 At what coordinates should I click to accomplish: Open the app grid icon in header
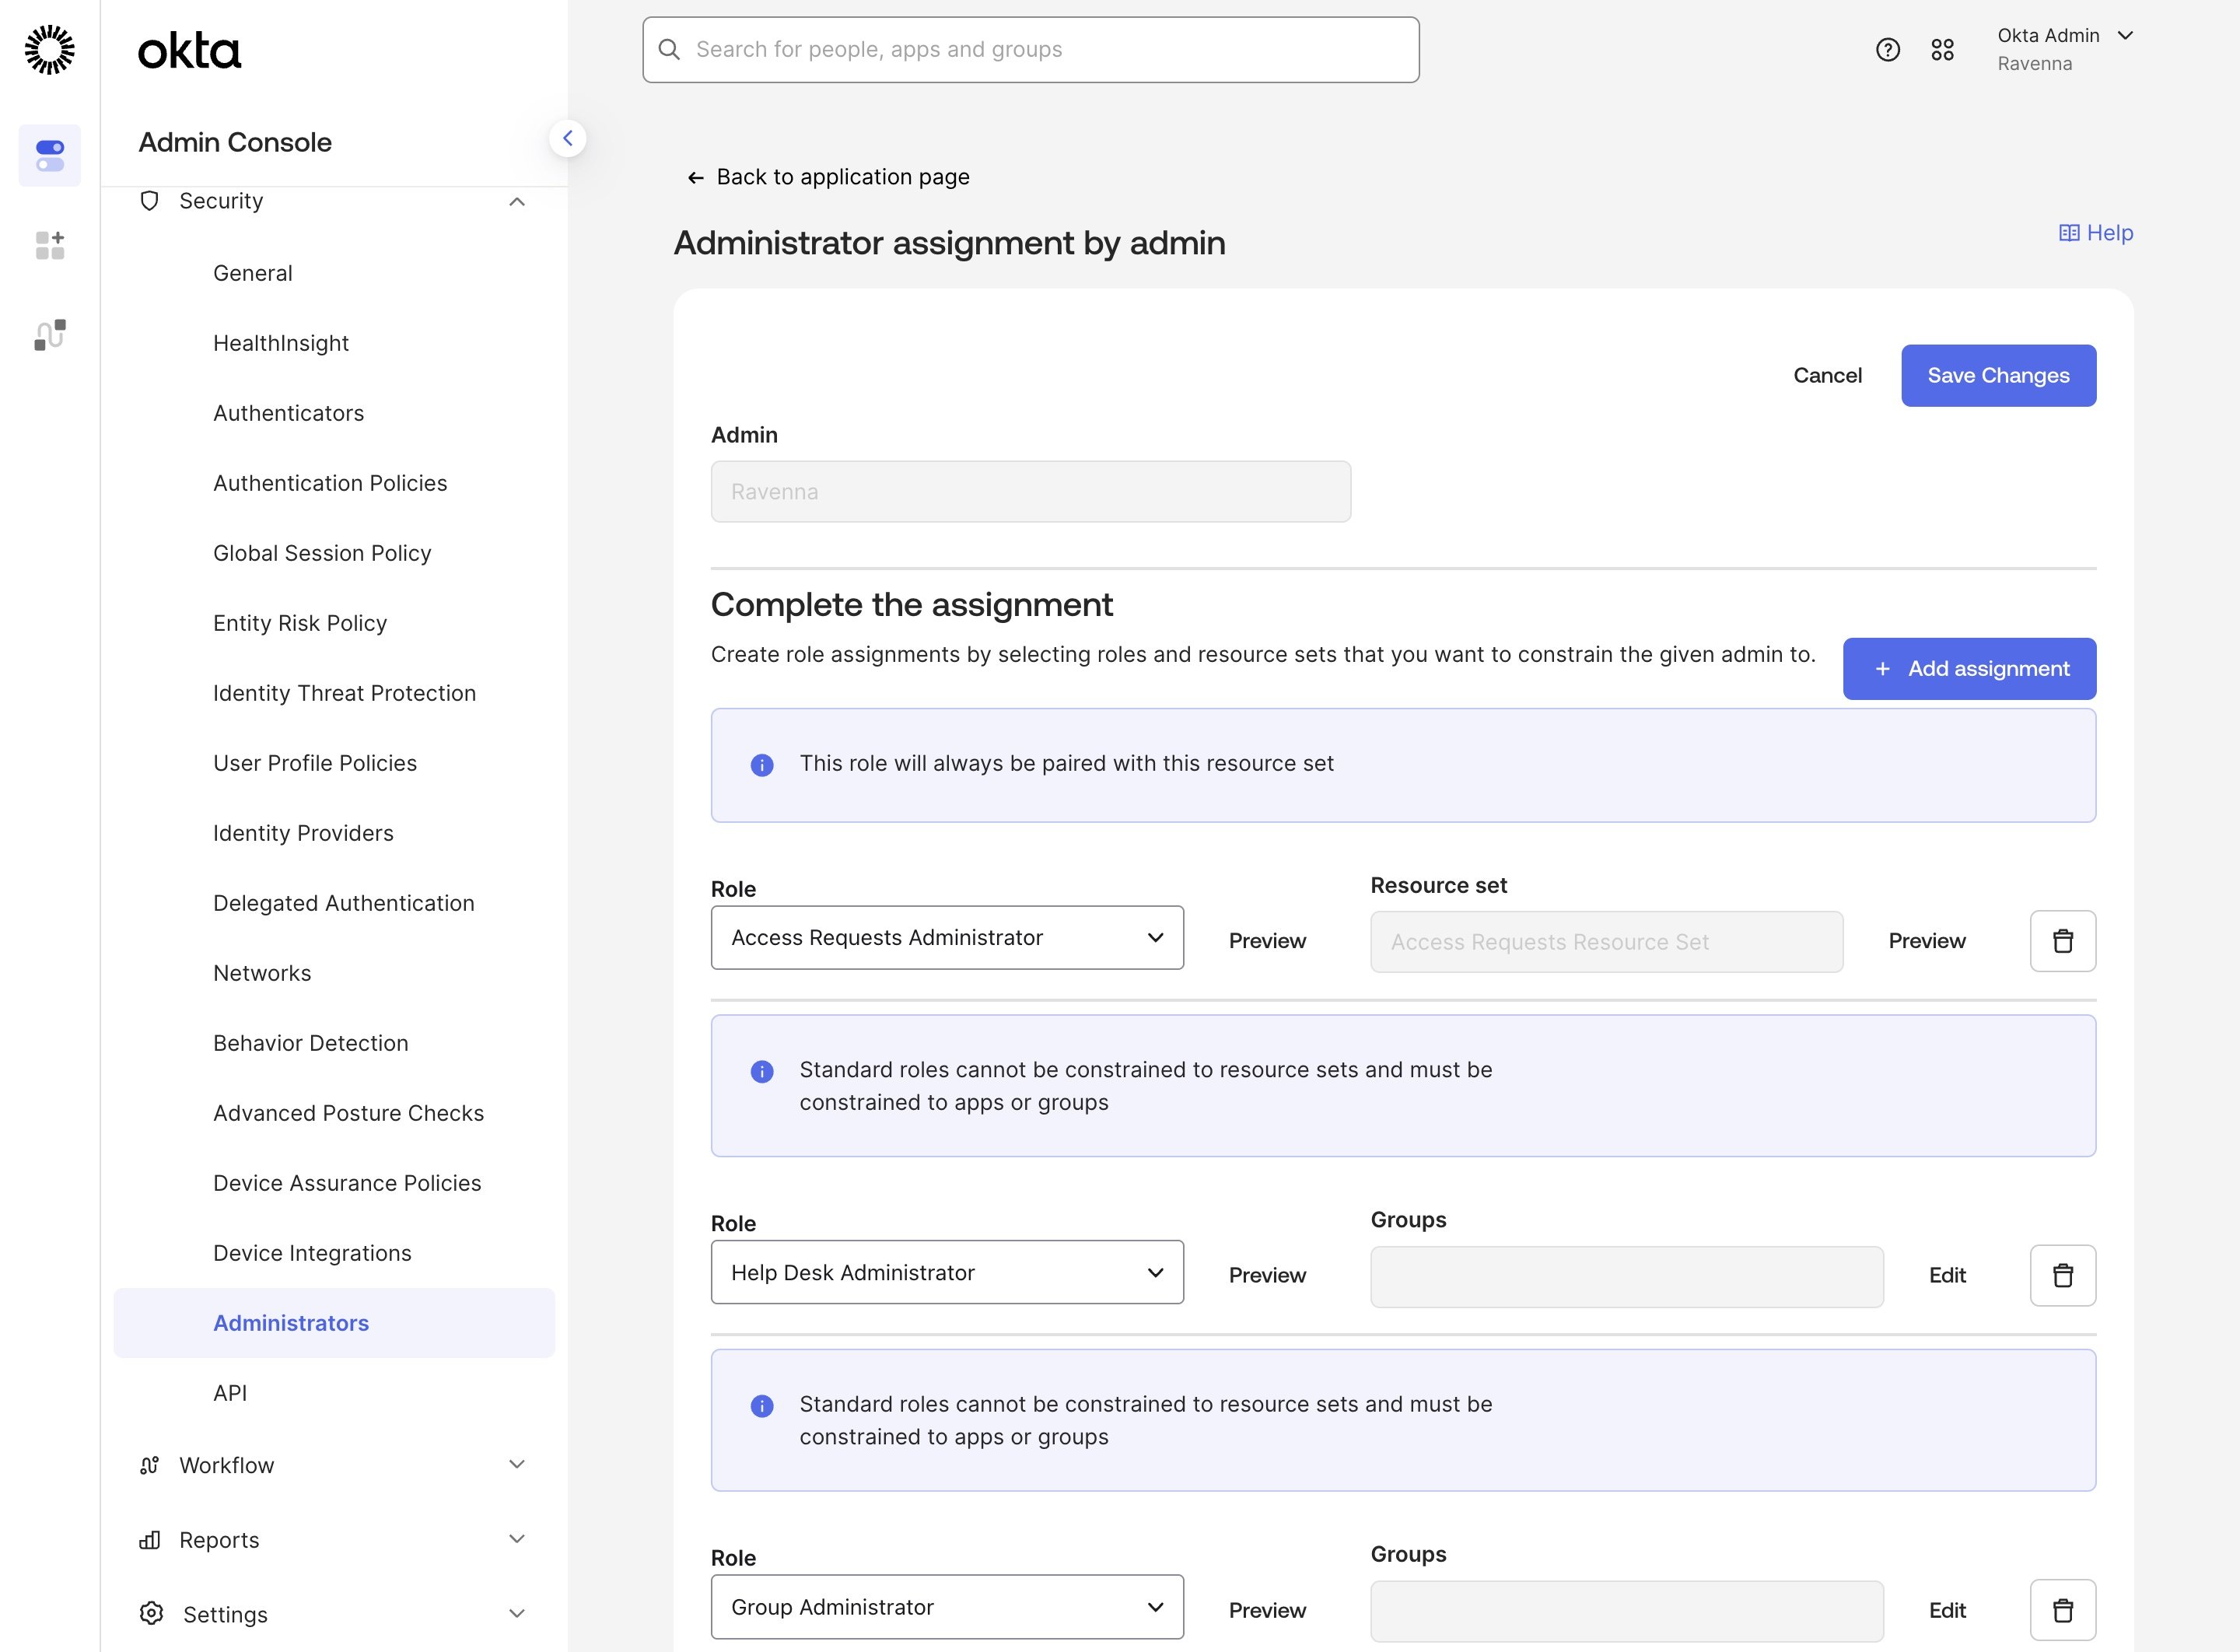click(x=1942, y=50)
